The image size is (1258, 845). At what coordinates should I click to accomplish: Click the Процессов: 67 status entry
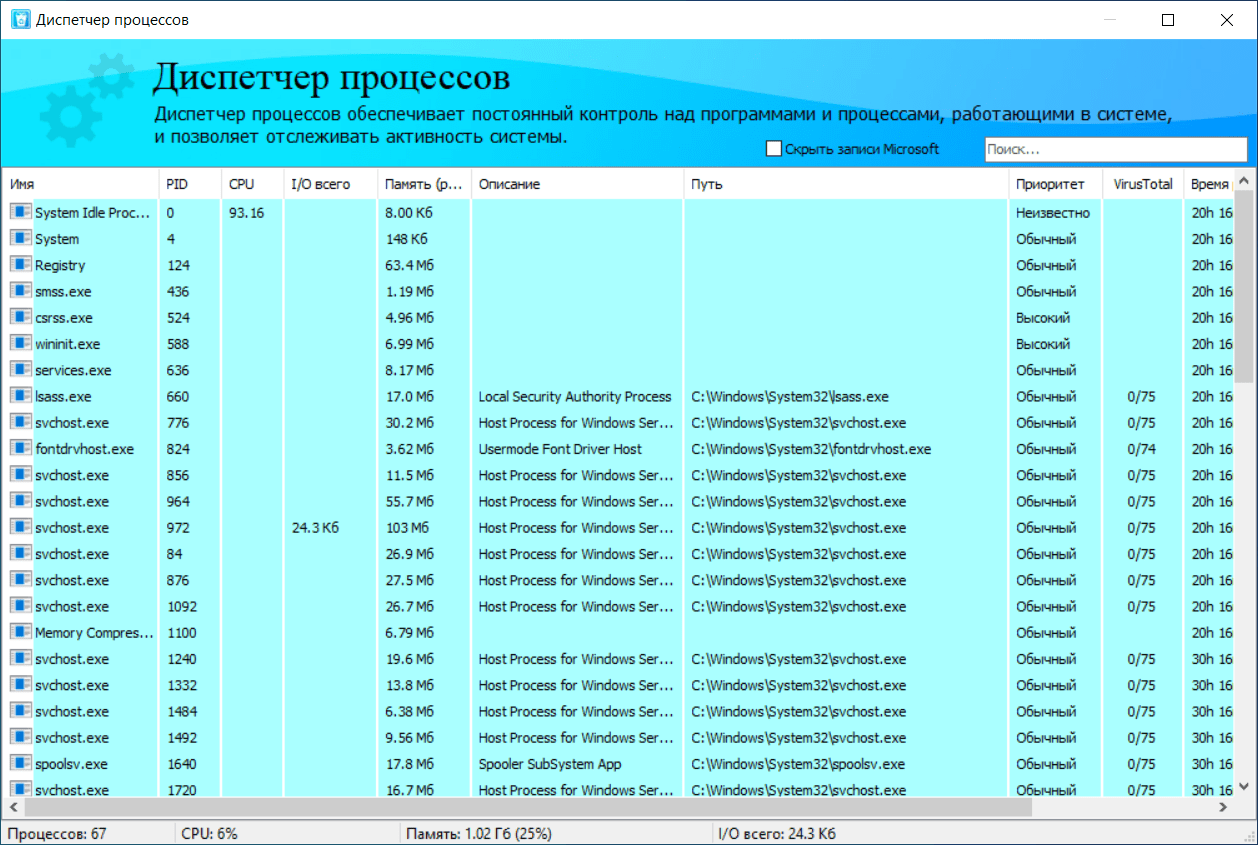point(58,833)
